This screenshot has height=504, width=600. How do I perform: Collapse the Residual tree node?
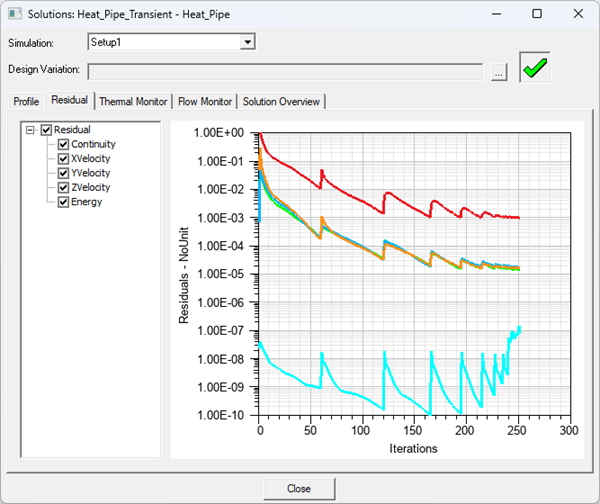(30, 130)
